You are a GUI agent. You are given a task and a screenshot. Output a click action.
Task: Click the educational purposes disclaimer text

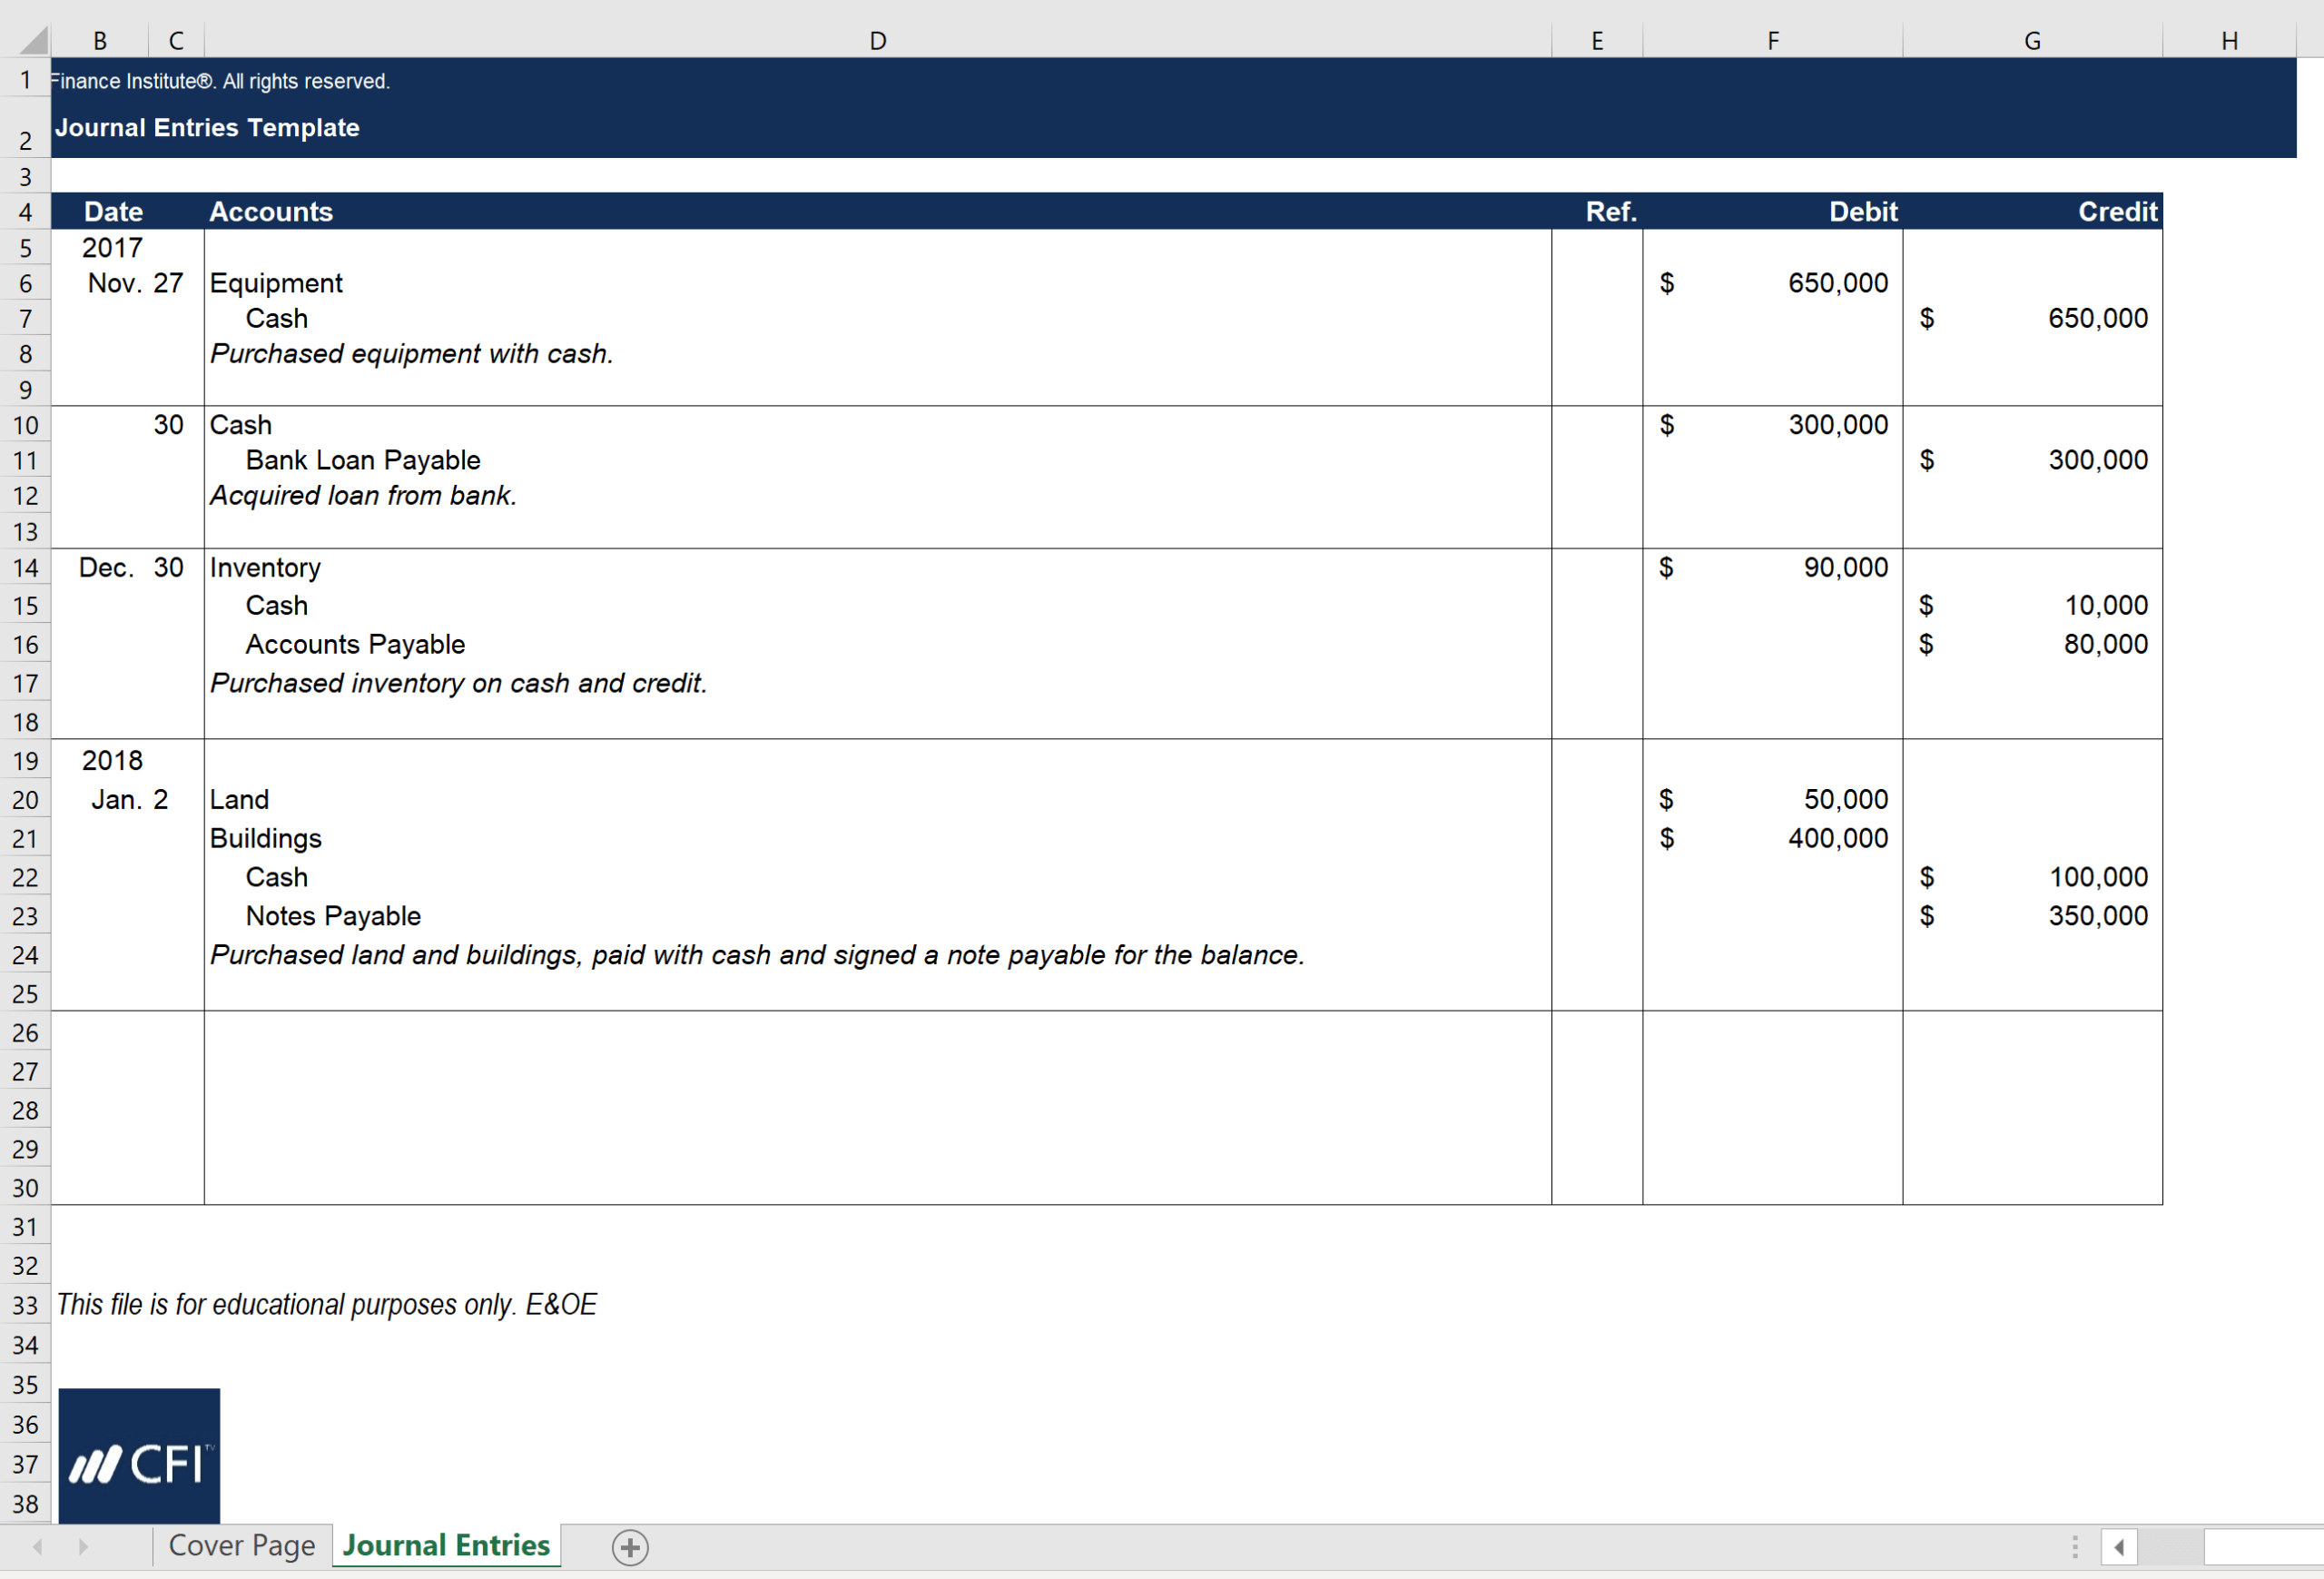(326, 1305)
